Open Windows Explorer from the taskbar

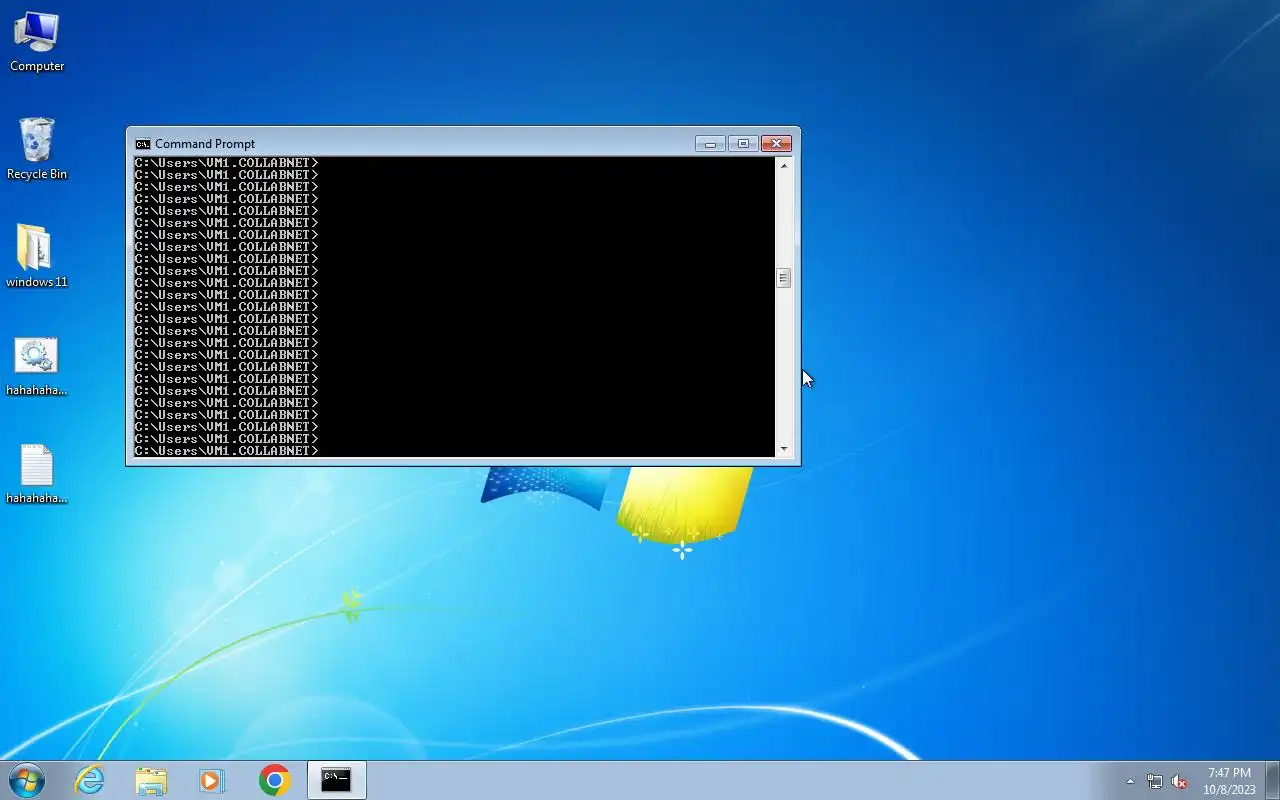151,780
